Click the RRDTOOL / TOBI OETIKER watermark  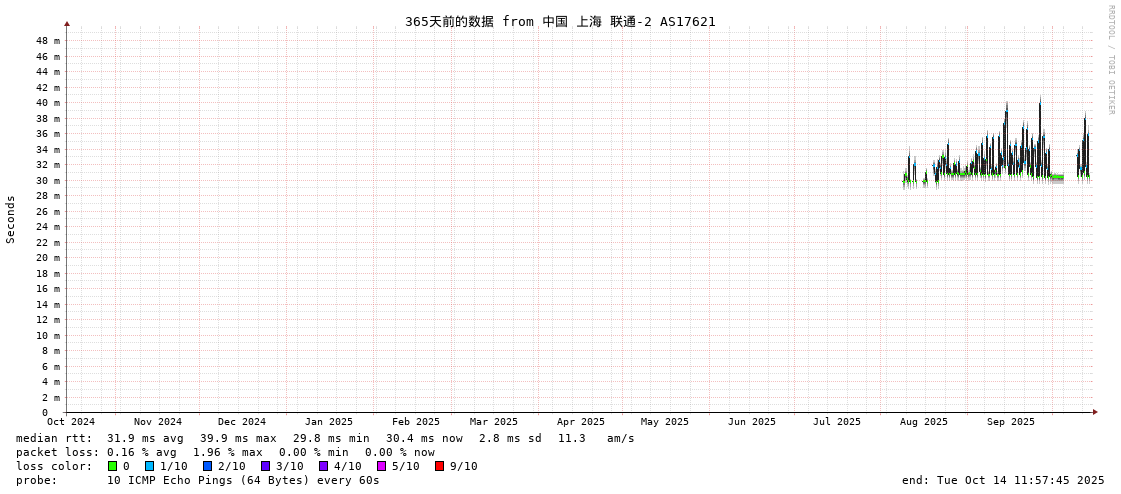1110,60
